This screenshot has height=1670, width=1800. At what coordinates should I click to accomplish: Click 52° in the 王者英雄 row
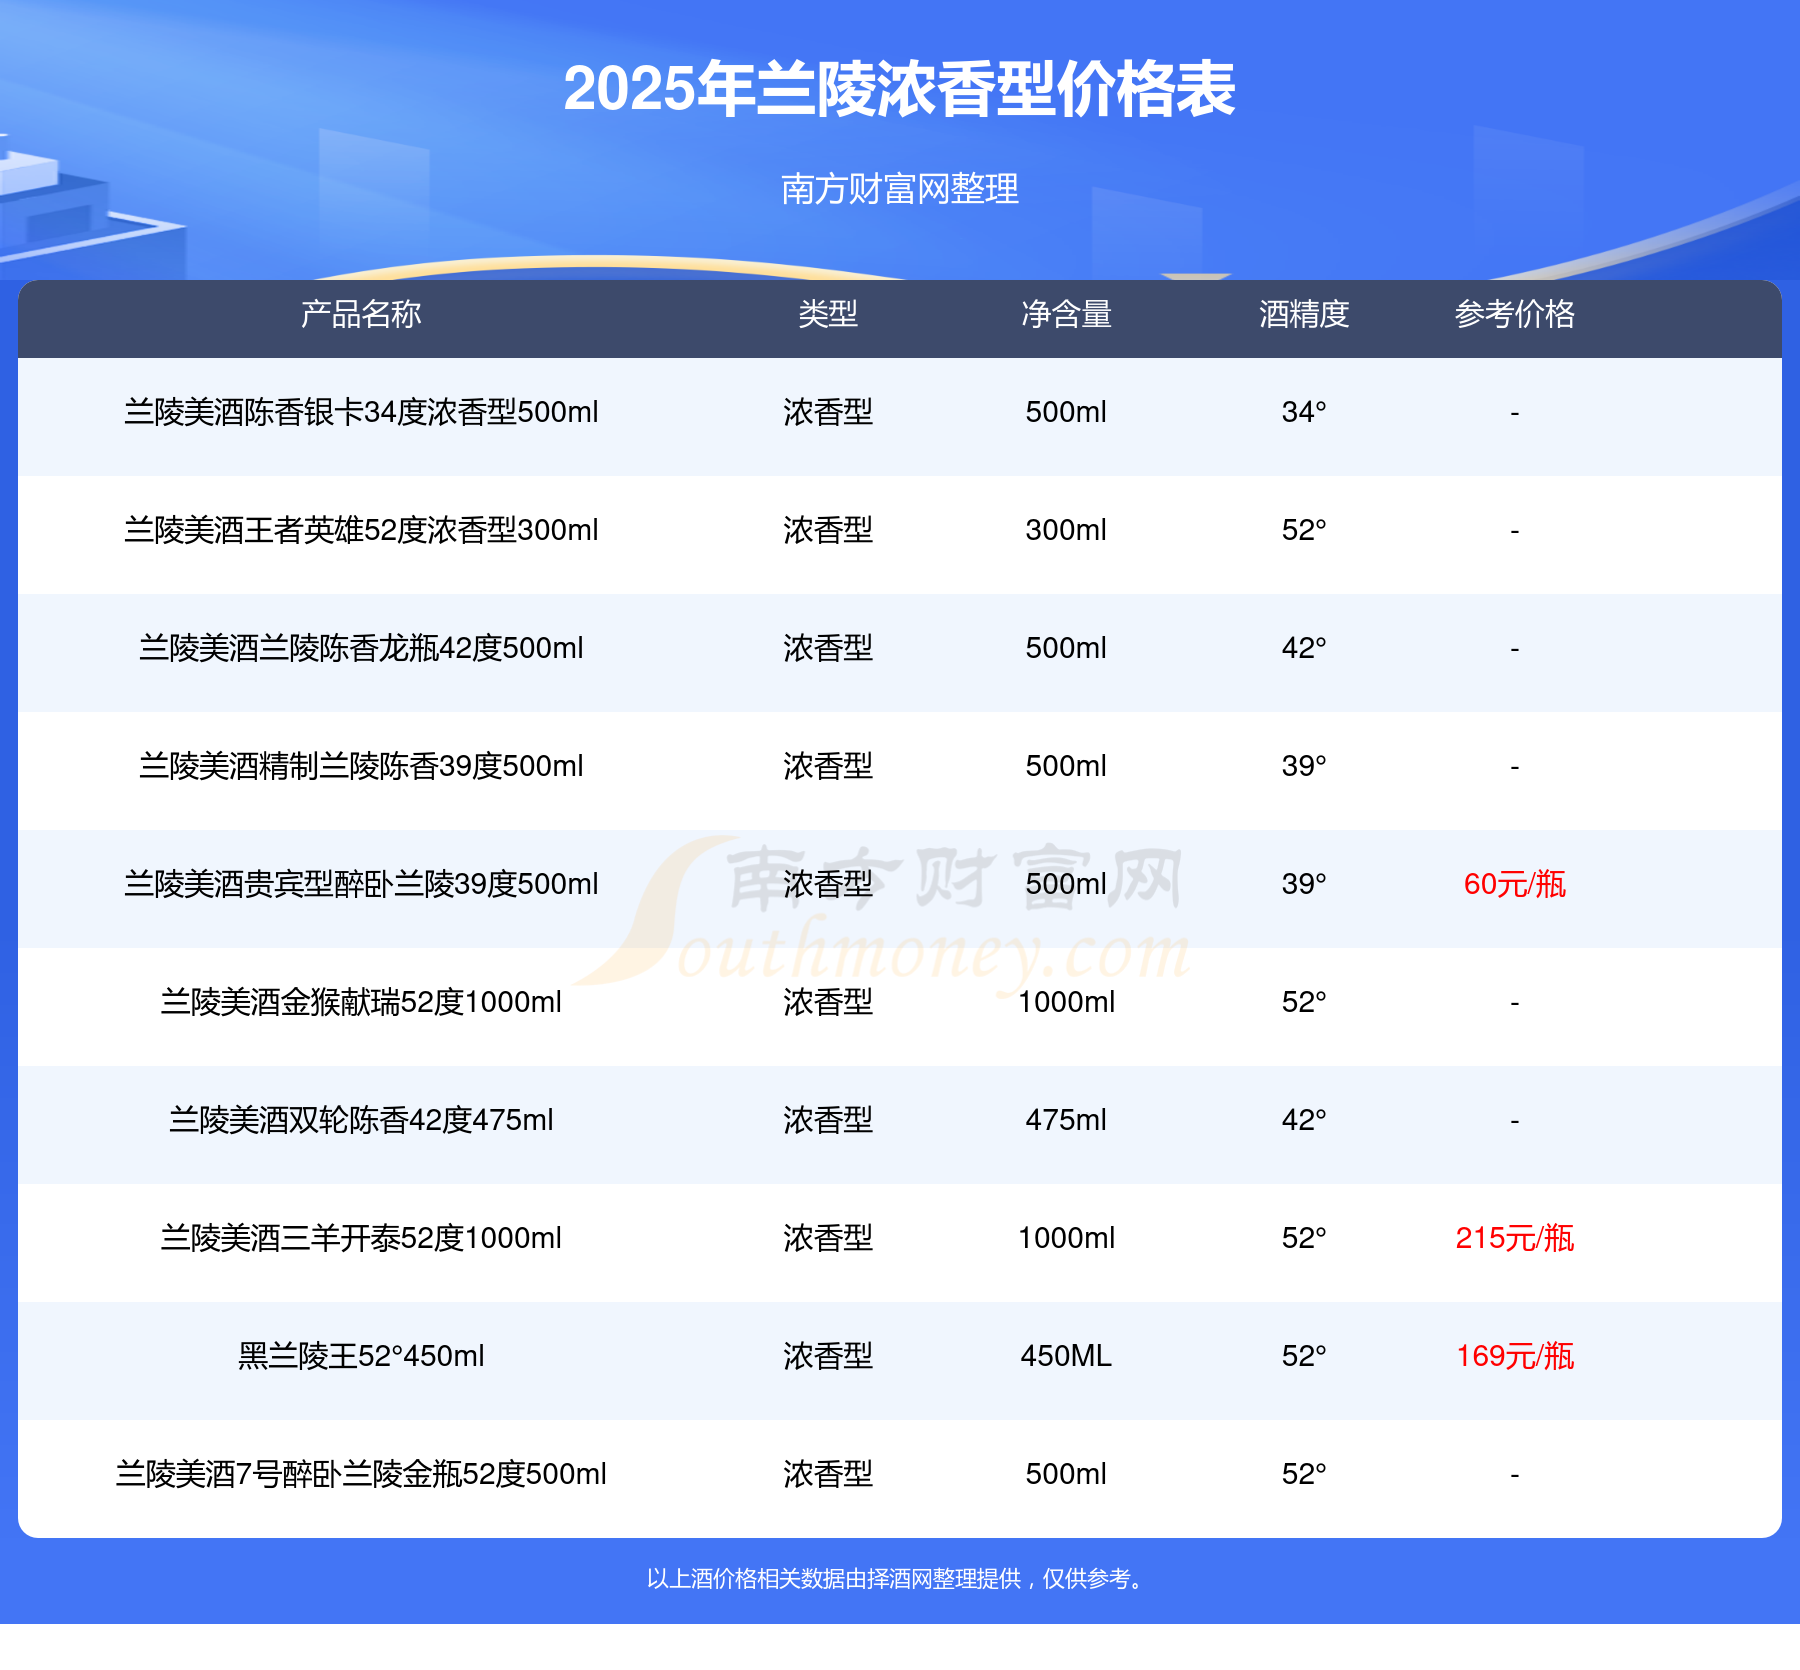[1304, 530]
